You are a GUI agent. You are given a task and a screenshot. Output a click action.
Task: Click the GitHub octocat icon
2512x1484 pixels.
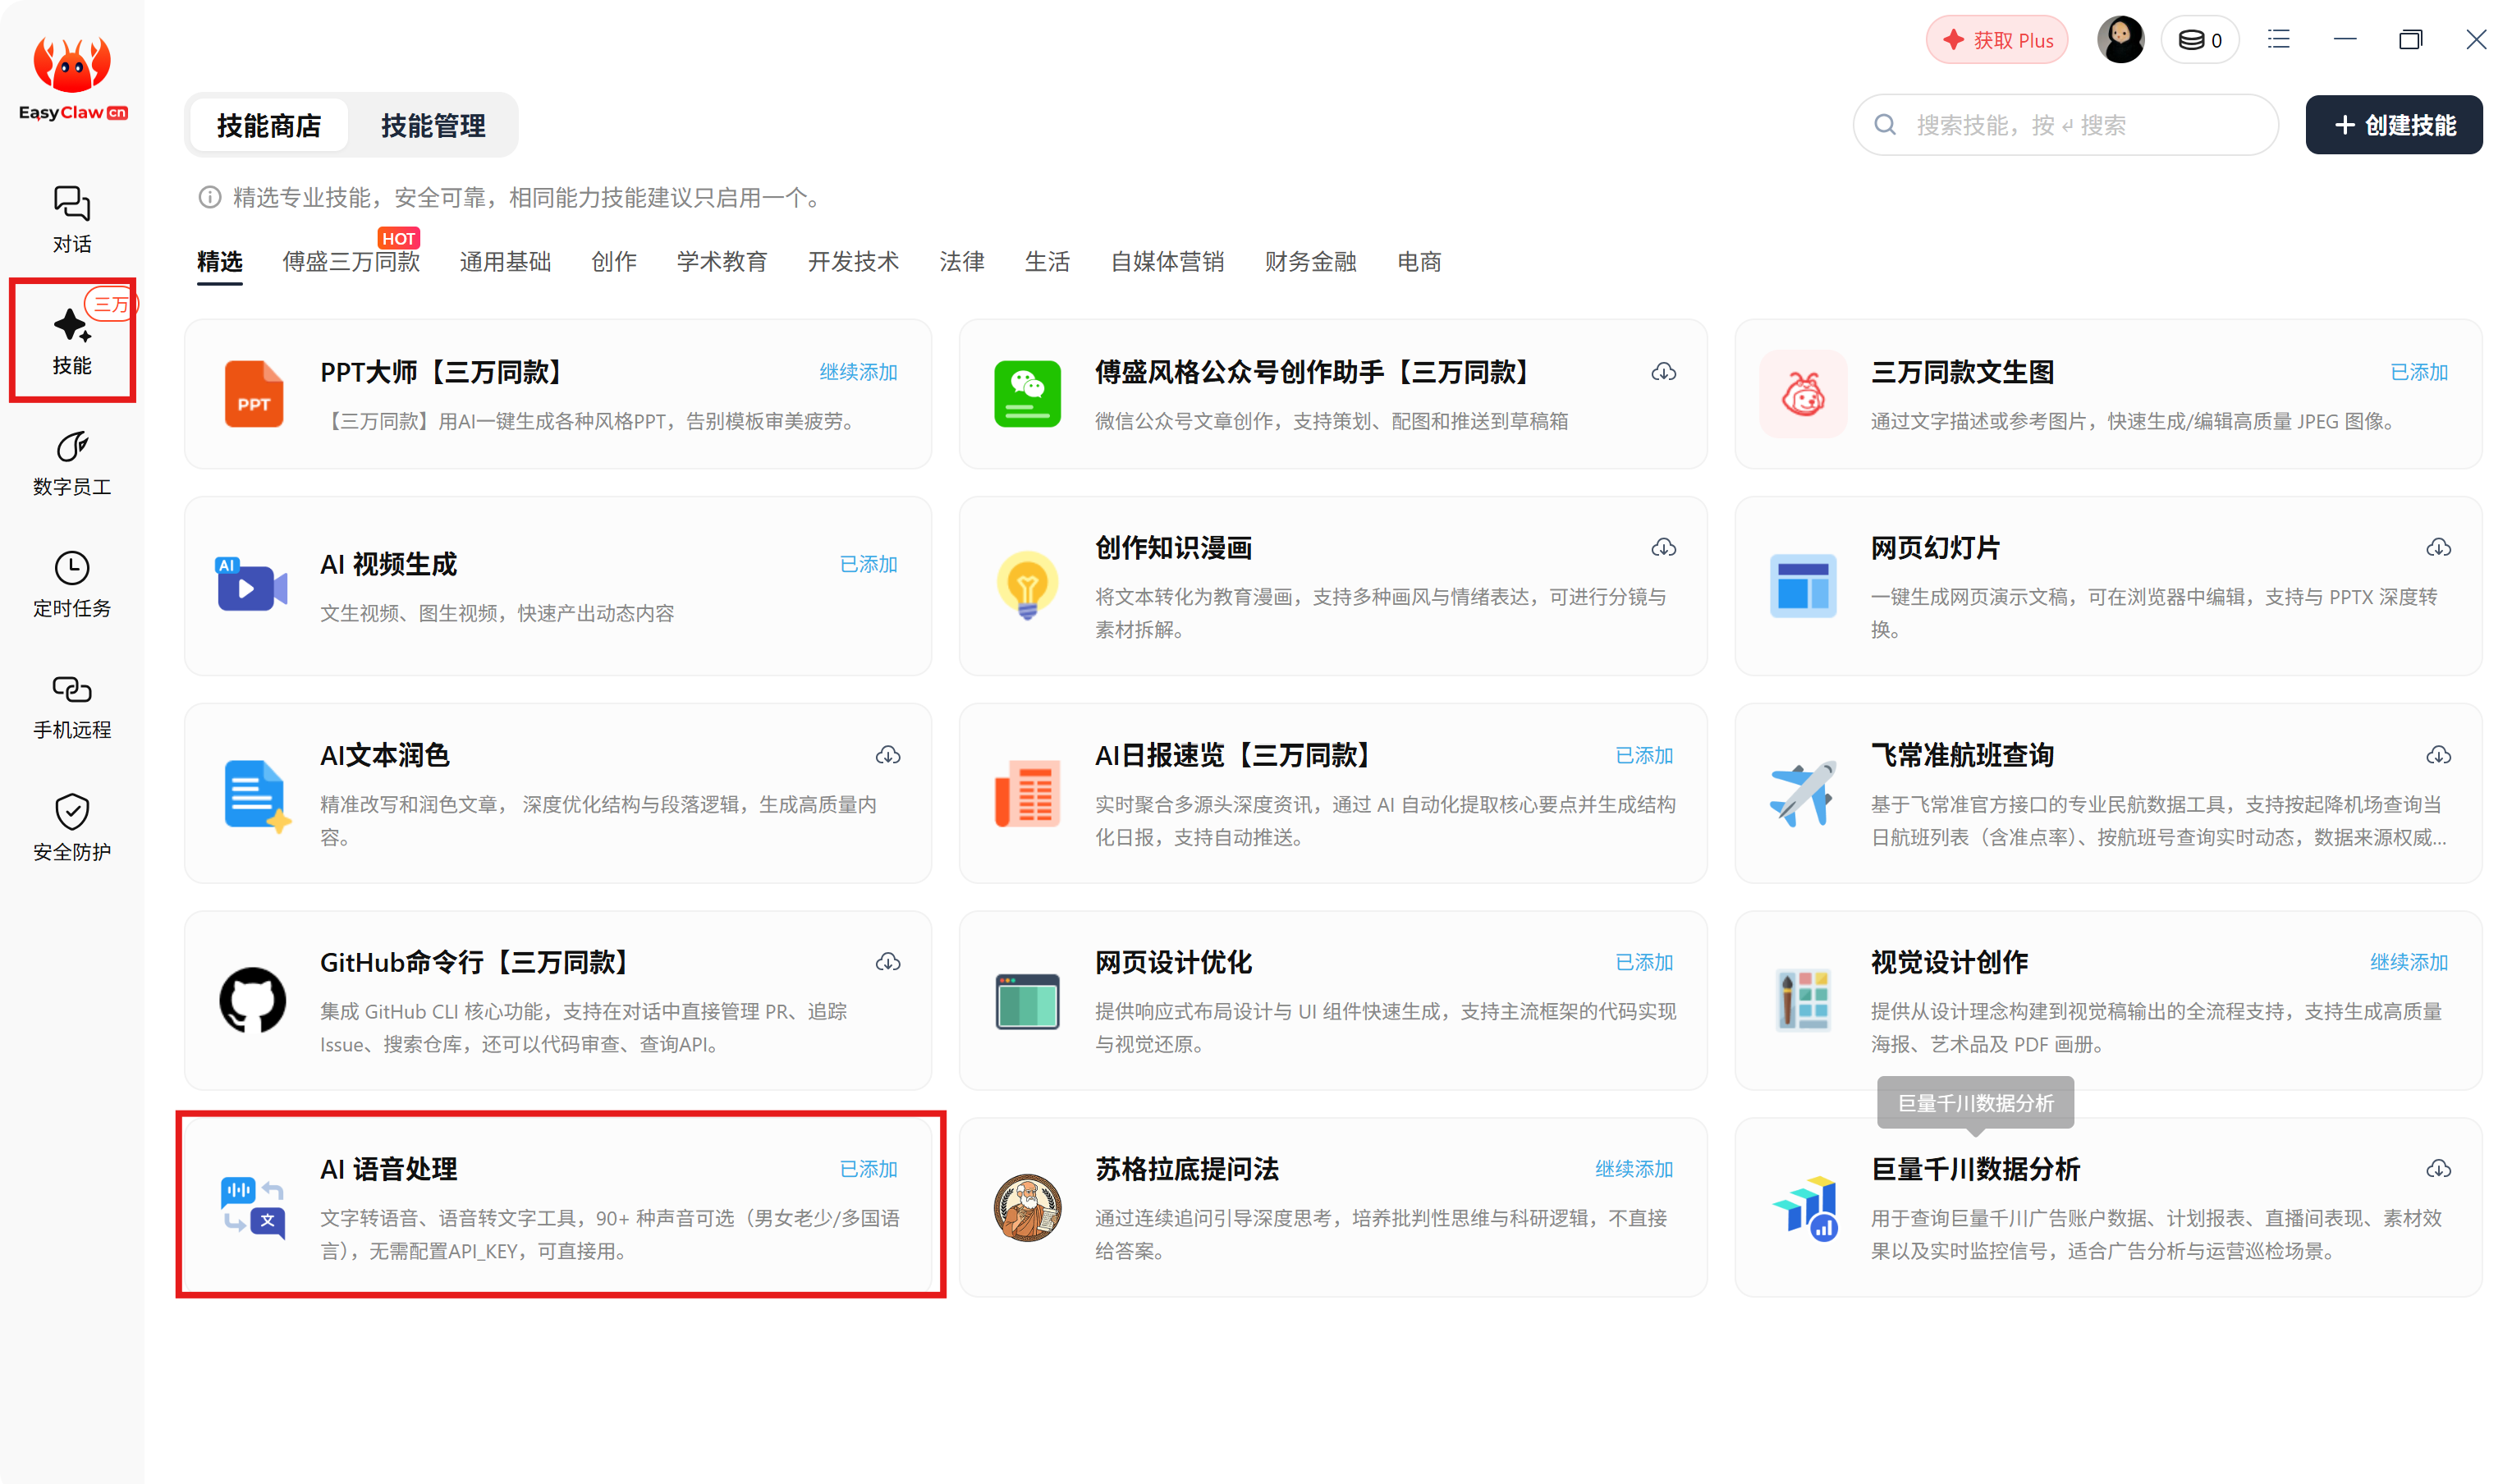click(252, 1000)
